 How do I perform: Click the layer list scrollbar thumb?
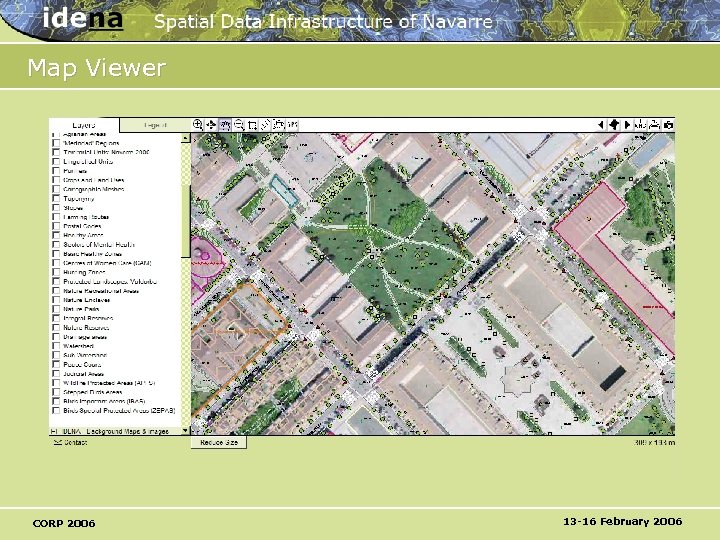186,220
